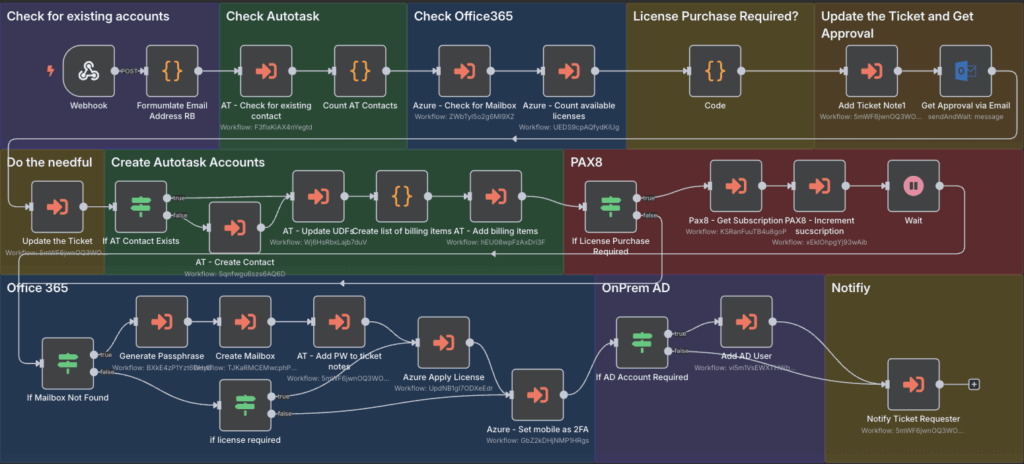This screenshot has width=1024, height=464.
Task: Click the false output of If Mailbox Not Found
Action: point(93,373)
